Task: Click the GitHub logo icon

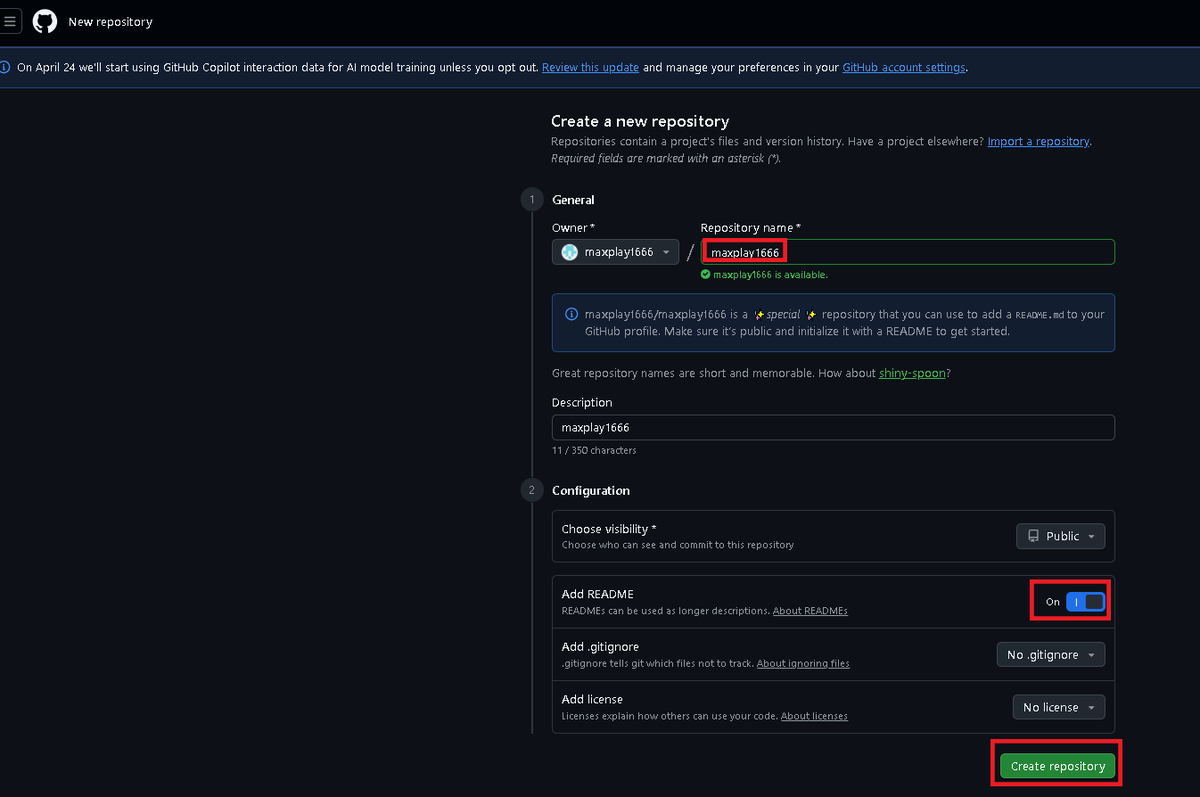Action: click(x=45, y=21)
